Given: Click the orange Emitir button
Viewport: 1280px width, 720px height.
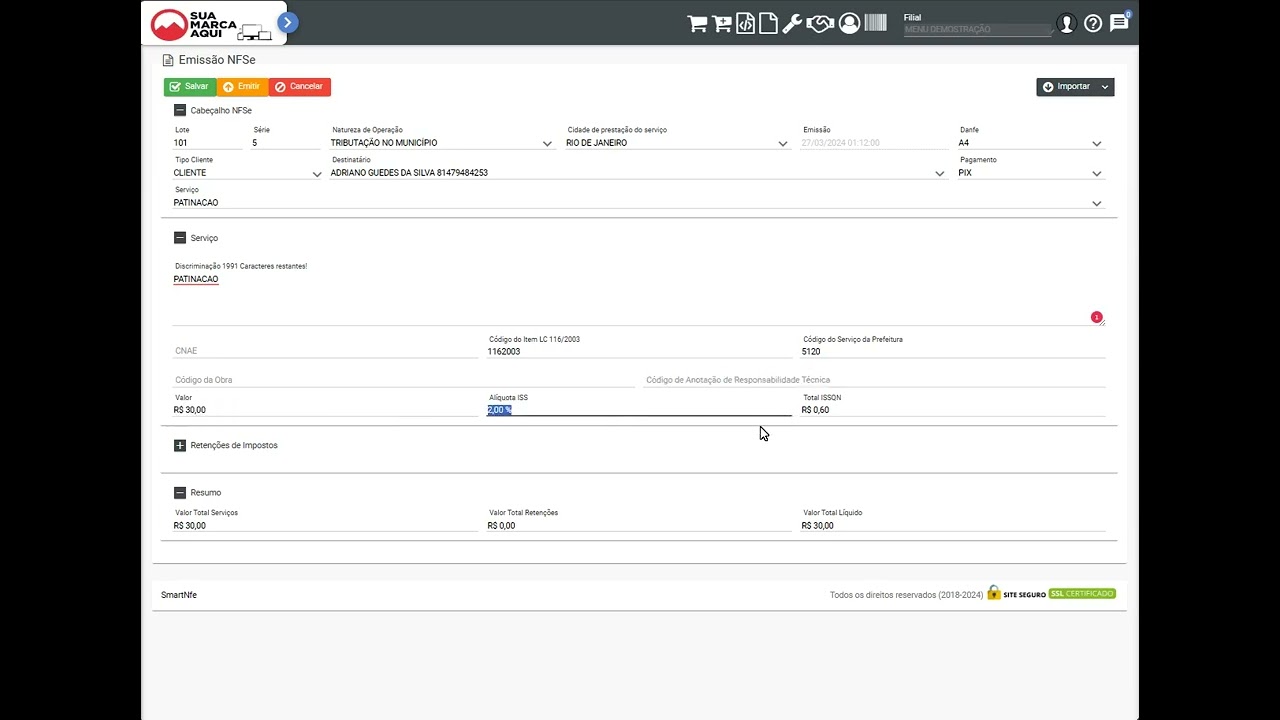Looking at the screenshot, I should [x=242, y=87].
